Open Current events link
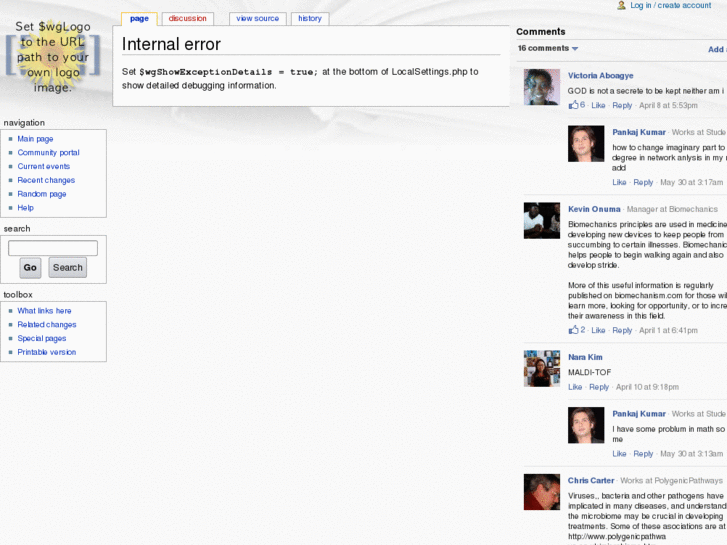 (44, 166)
